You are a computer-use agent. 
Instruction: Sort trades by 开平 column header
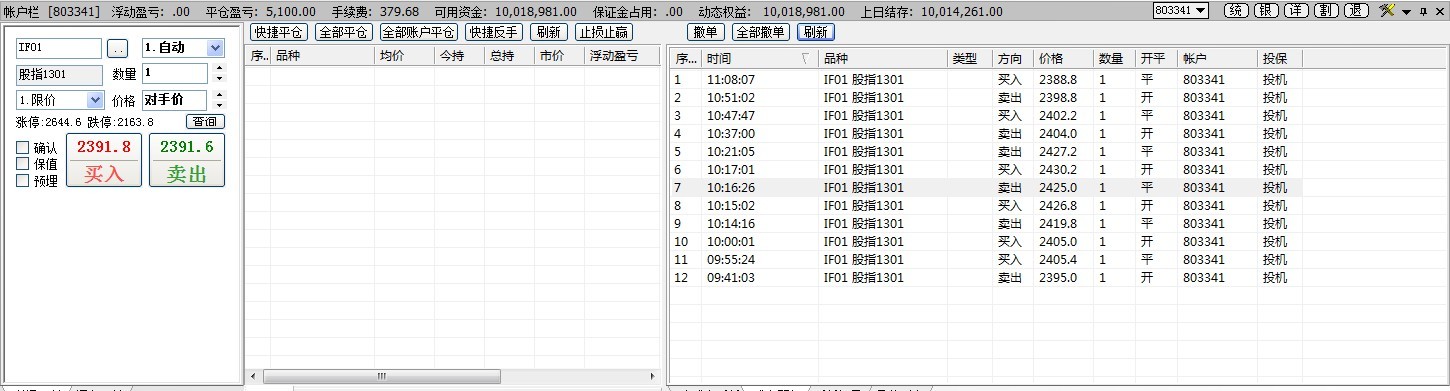1156,59
